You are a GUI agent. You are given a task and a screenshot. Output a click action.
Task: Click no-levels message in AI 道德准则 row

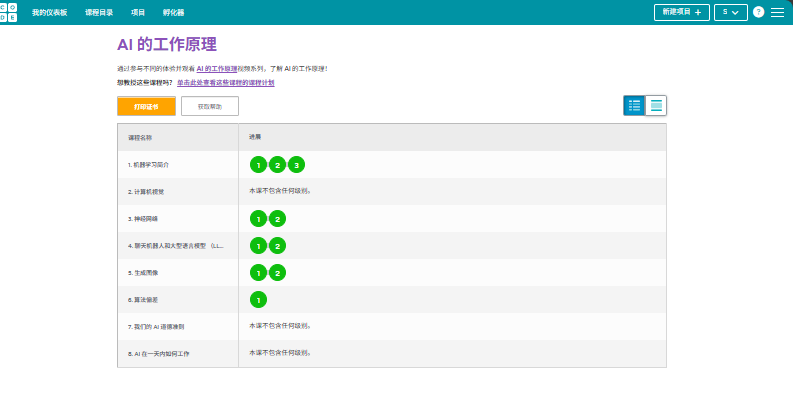pyautogui.click(x=280, y=326)
